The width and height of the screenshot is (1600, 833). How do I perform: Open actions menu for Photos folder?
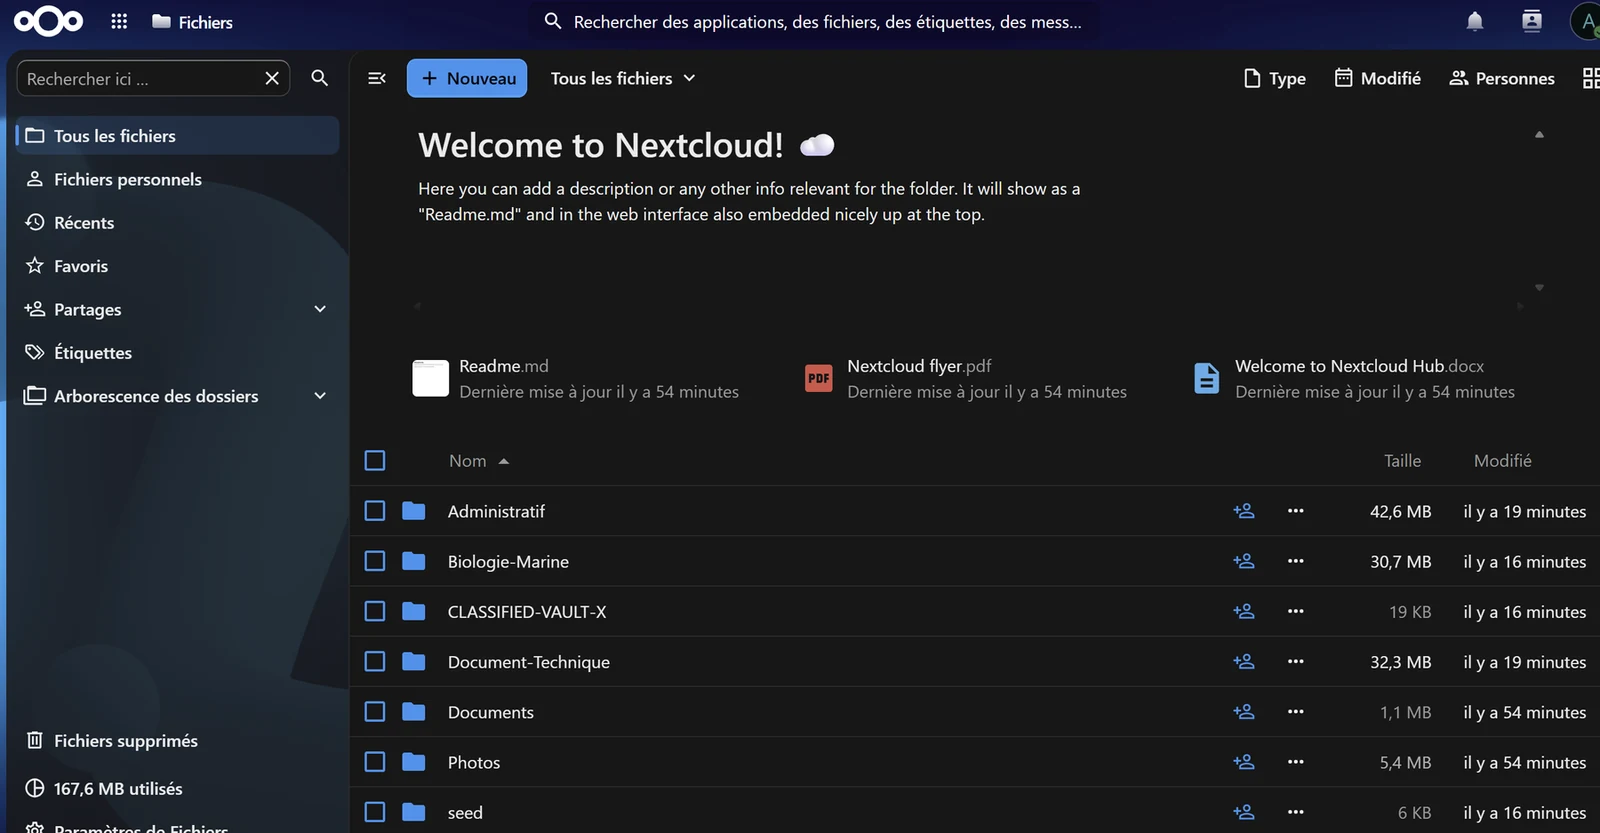tap(1296, 762)
